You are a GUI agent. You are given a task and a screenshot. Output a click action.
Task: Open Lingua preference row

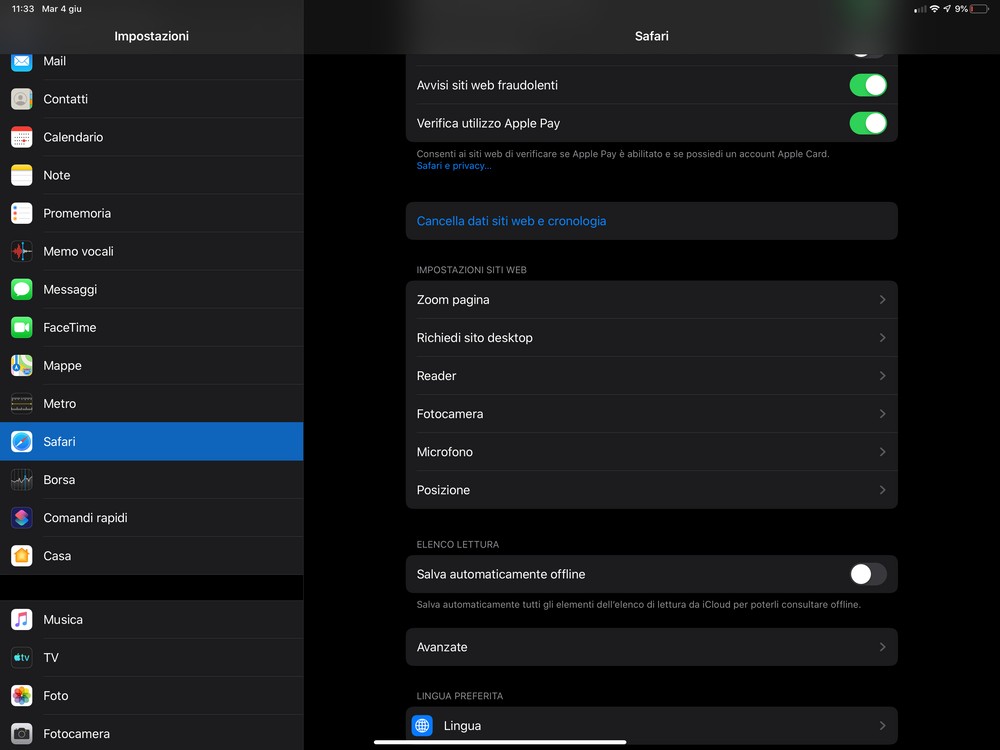pyautogui.click(x=652, y=726)
